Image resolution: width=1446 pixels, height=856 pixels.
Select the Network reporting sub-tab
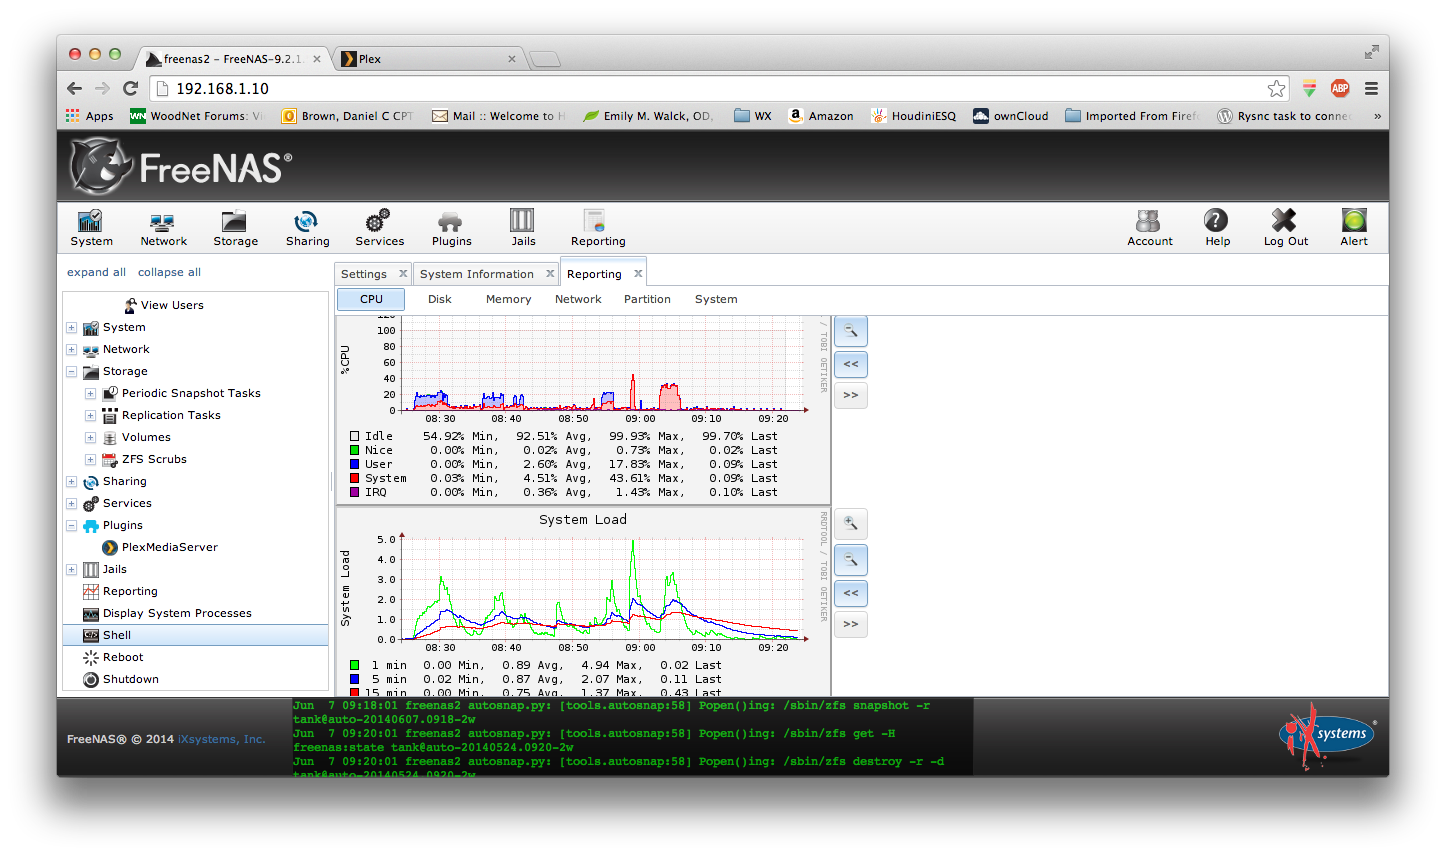click(x=578, y=299)
